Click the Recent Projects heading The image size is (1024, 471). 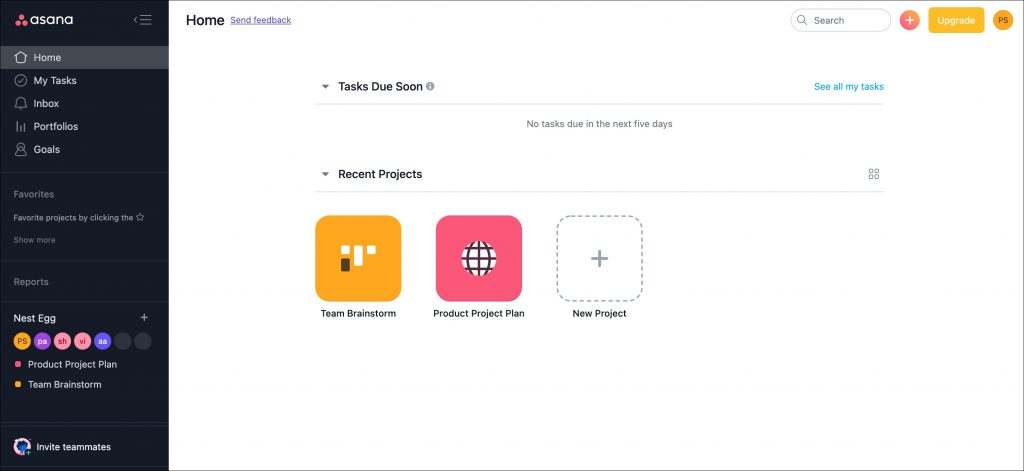click(380, 174)
